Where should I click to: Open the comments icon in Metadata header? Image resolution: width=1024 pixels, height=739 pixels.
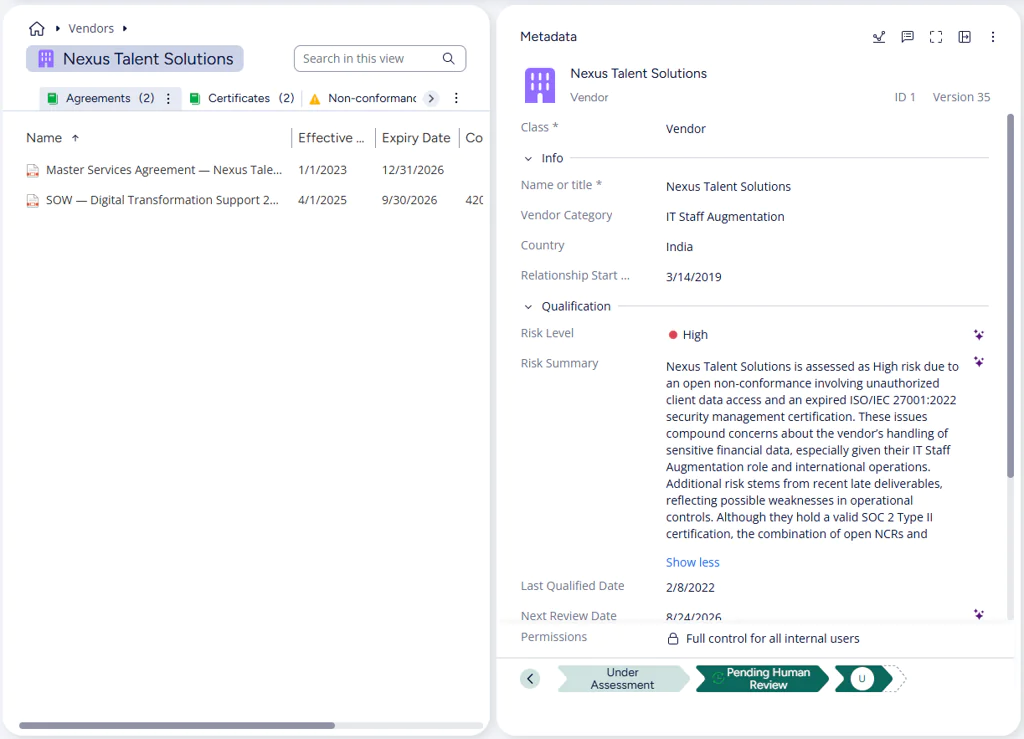[907, 37]
